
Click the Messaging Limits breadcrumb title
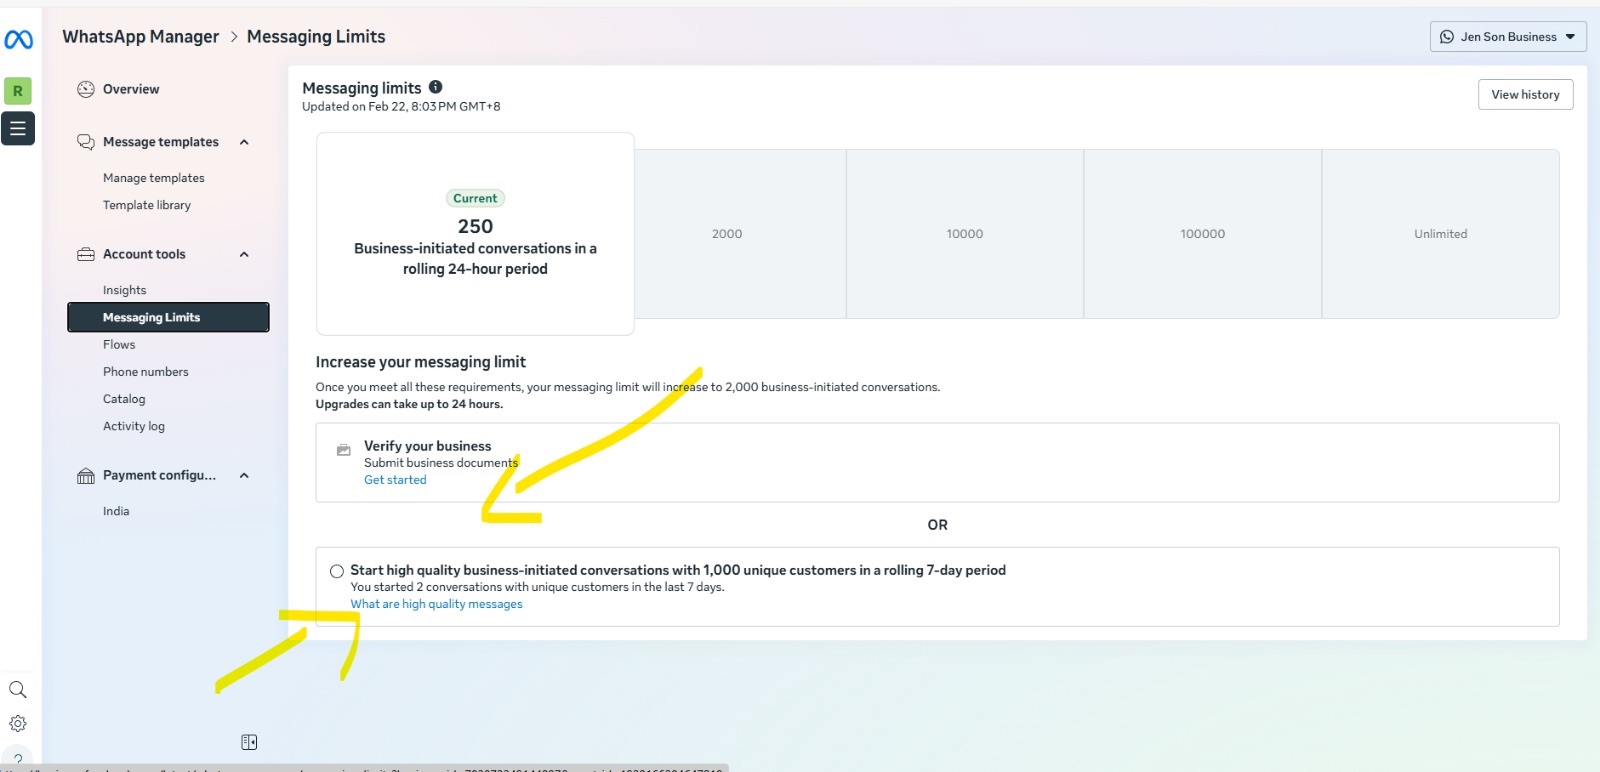pyautogui.click(x=316, y=36)
